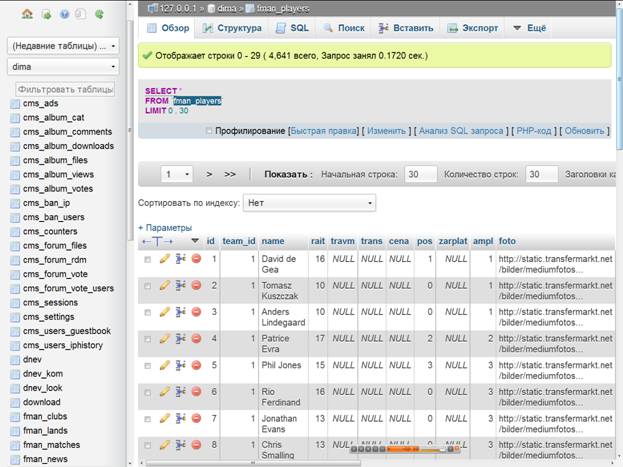
Task: Open the fman_clubs table in sidebar
Action: pyautogui.click(x=45, y=415)
